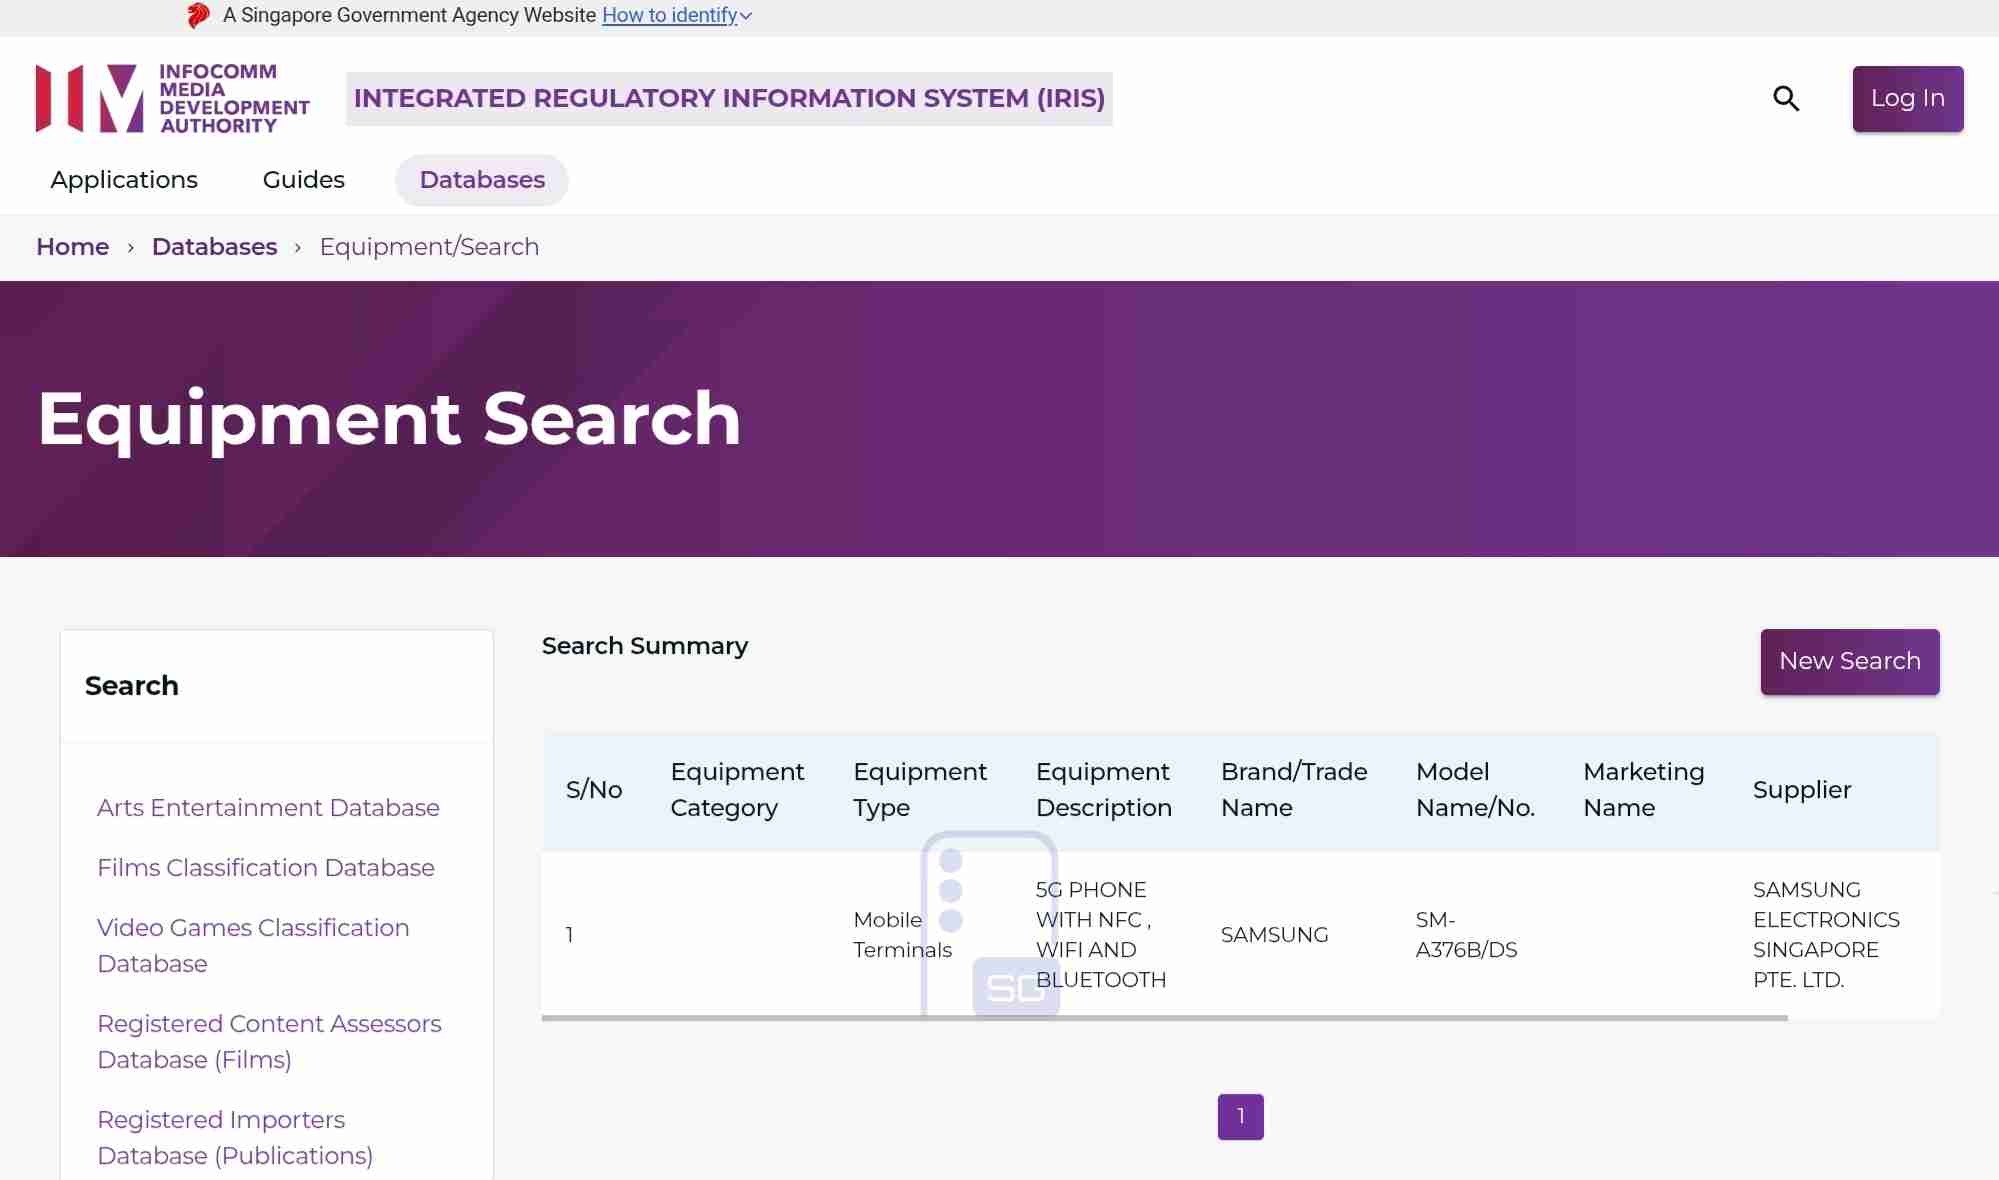This screenshot has width=1999, height=1180.
Task: Click the Databases breadcrumb link
Action: click(x=214, y=247)
